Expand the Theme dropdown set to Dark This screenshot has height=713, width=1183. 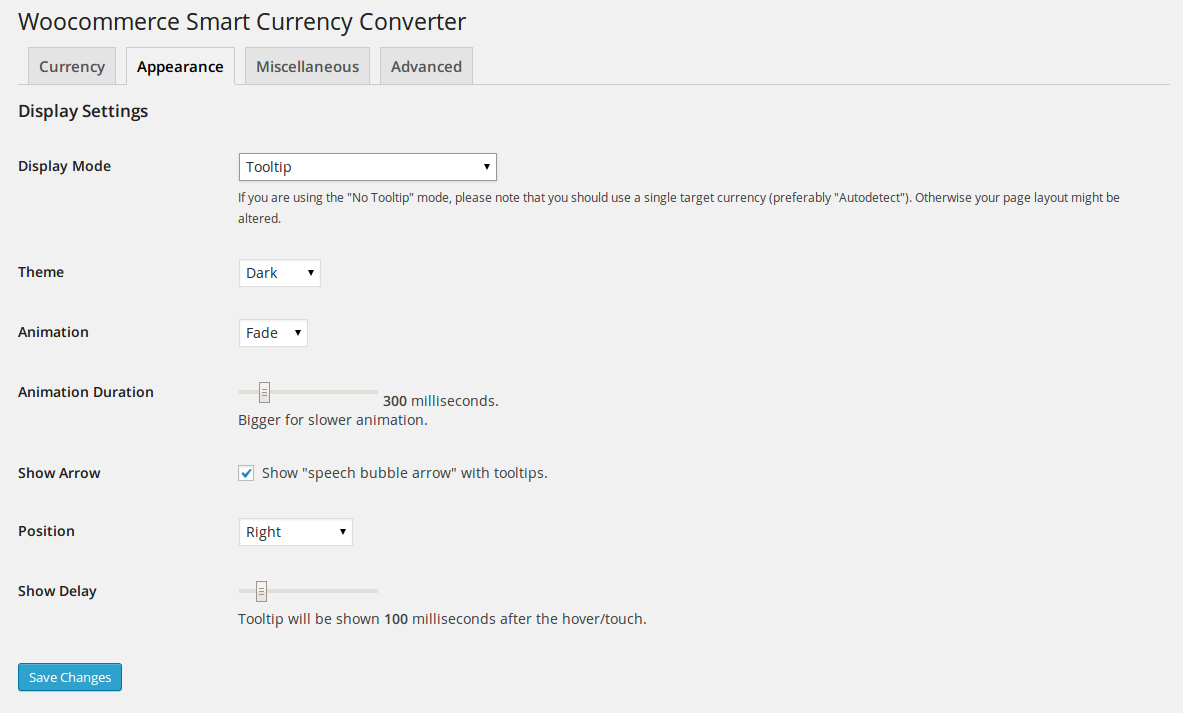[279, 273]
